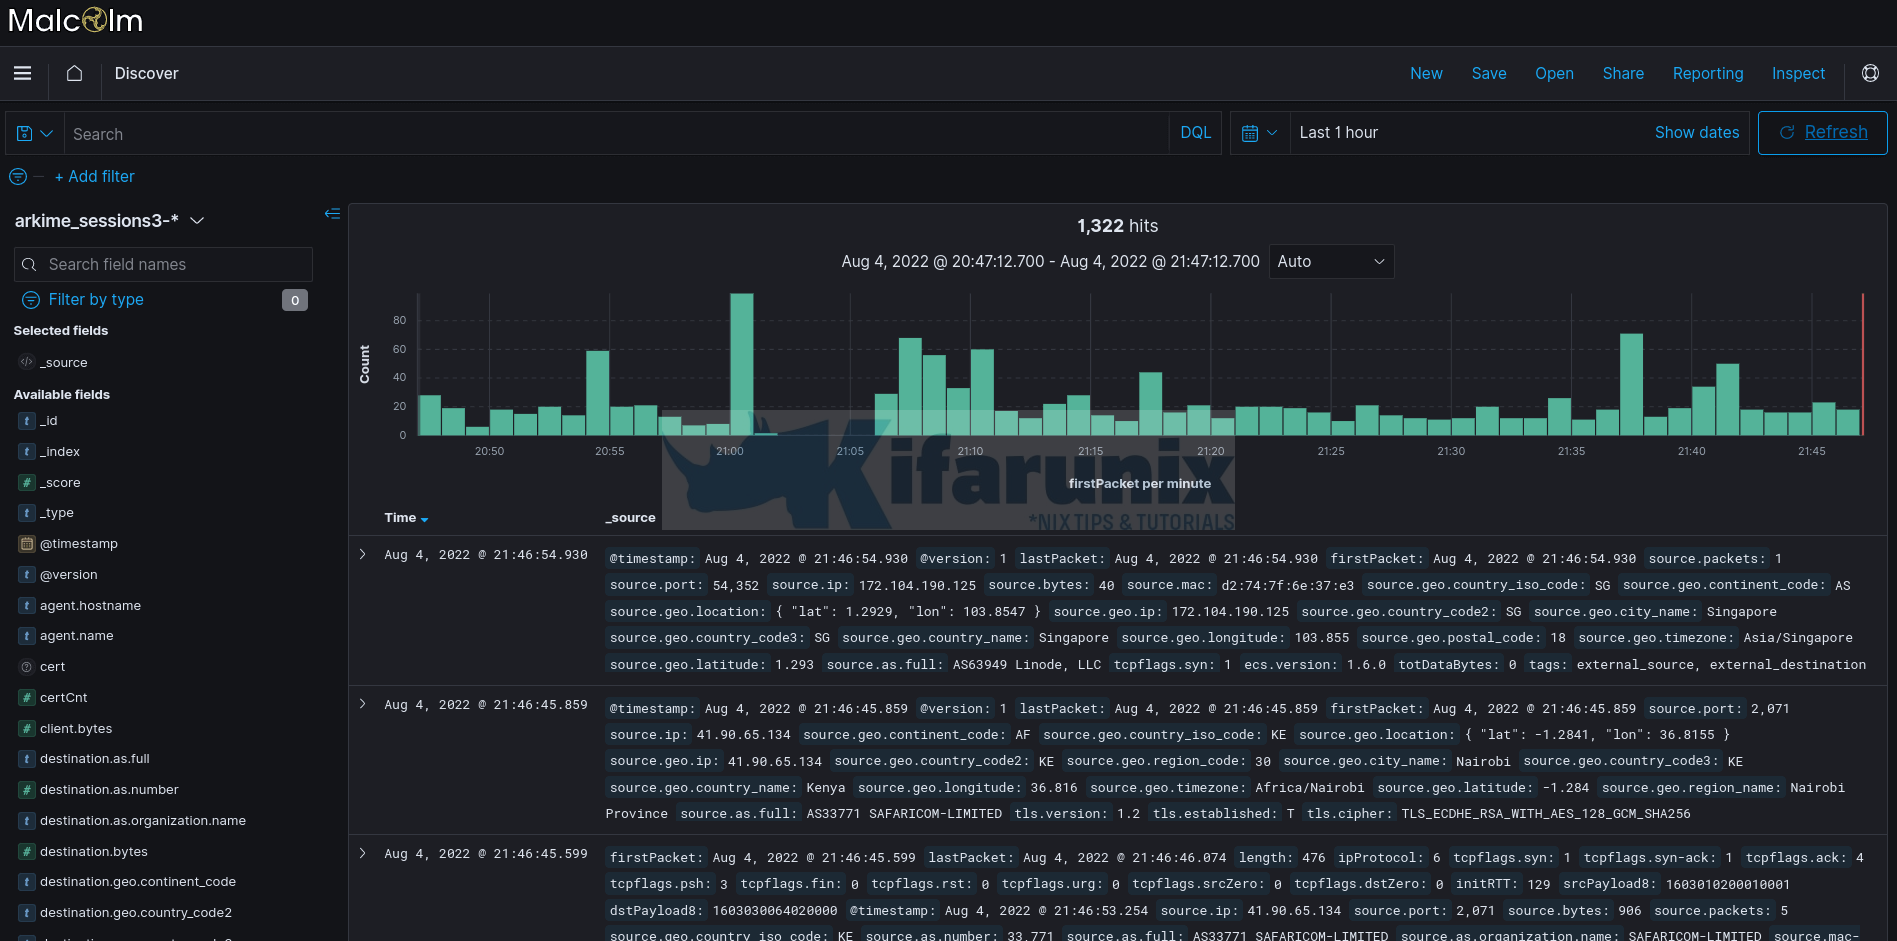1897x941 pixels.
Task: Open the arkime_sessions3-* index pattern dropdown
Action: pos(109,220)
